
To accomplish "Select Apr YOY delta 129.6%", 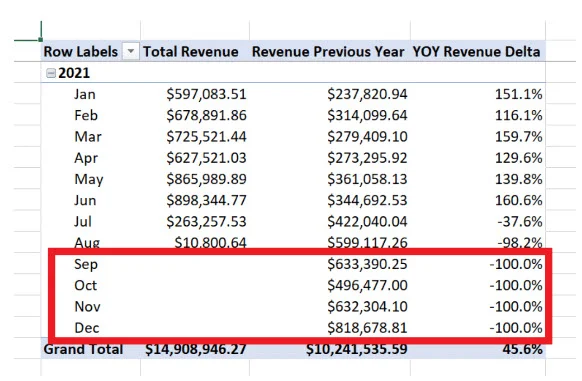I will coord(519,158).
